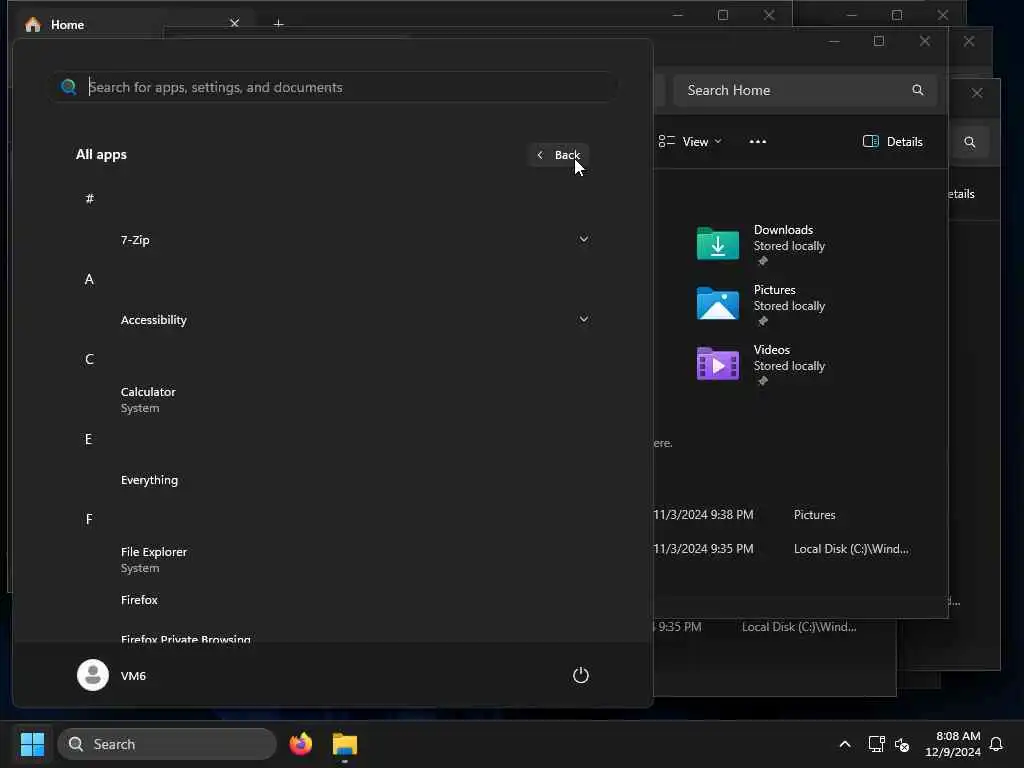Open the Videos folder icon
1024x768 pixels.
(x=718, y=364)
